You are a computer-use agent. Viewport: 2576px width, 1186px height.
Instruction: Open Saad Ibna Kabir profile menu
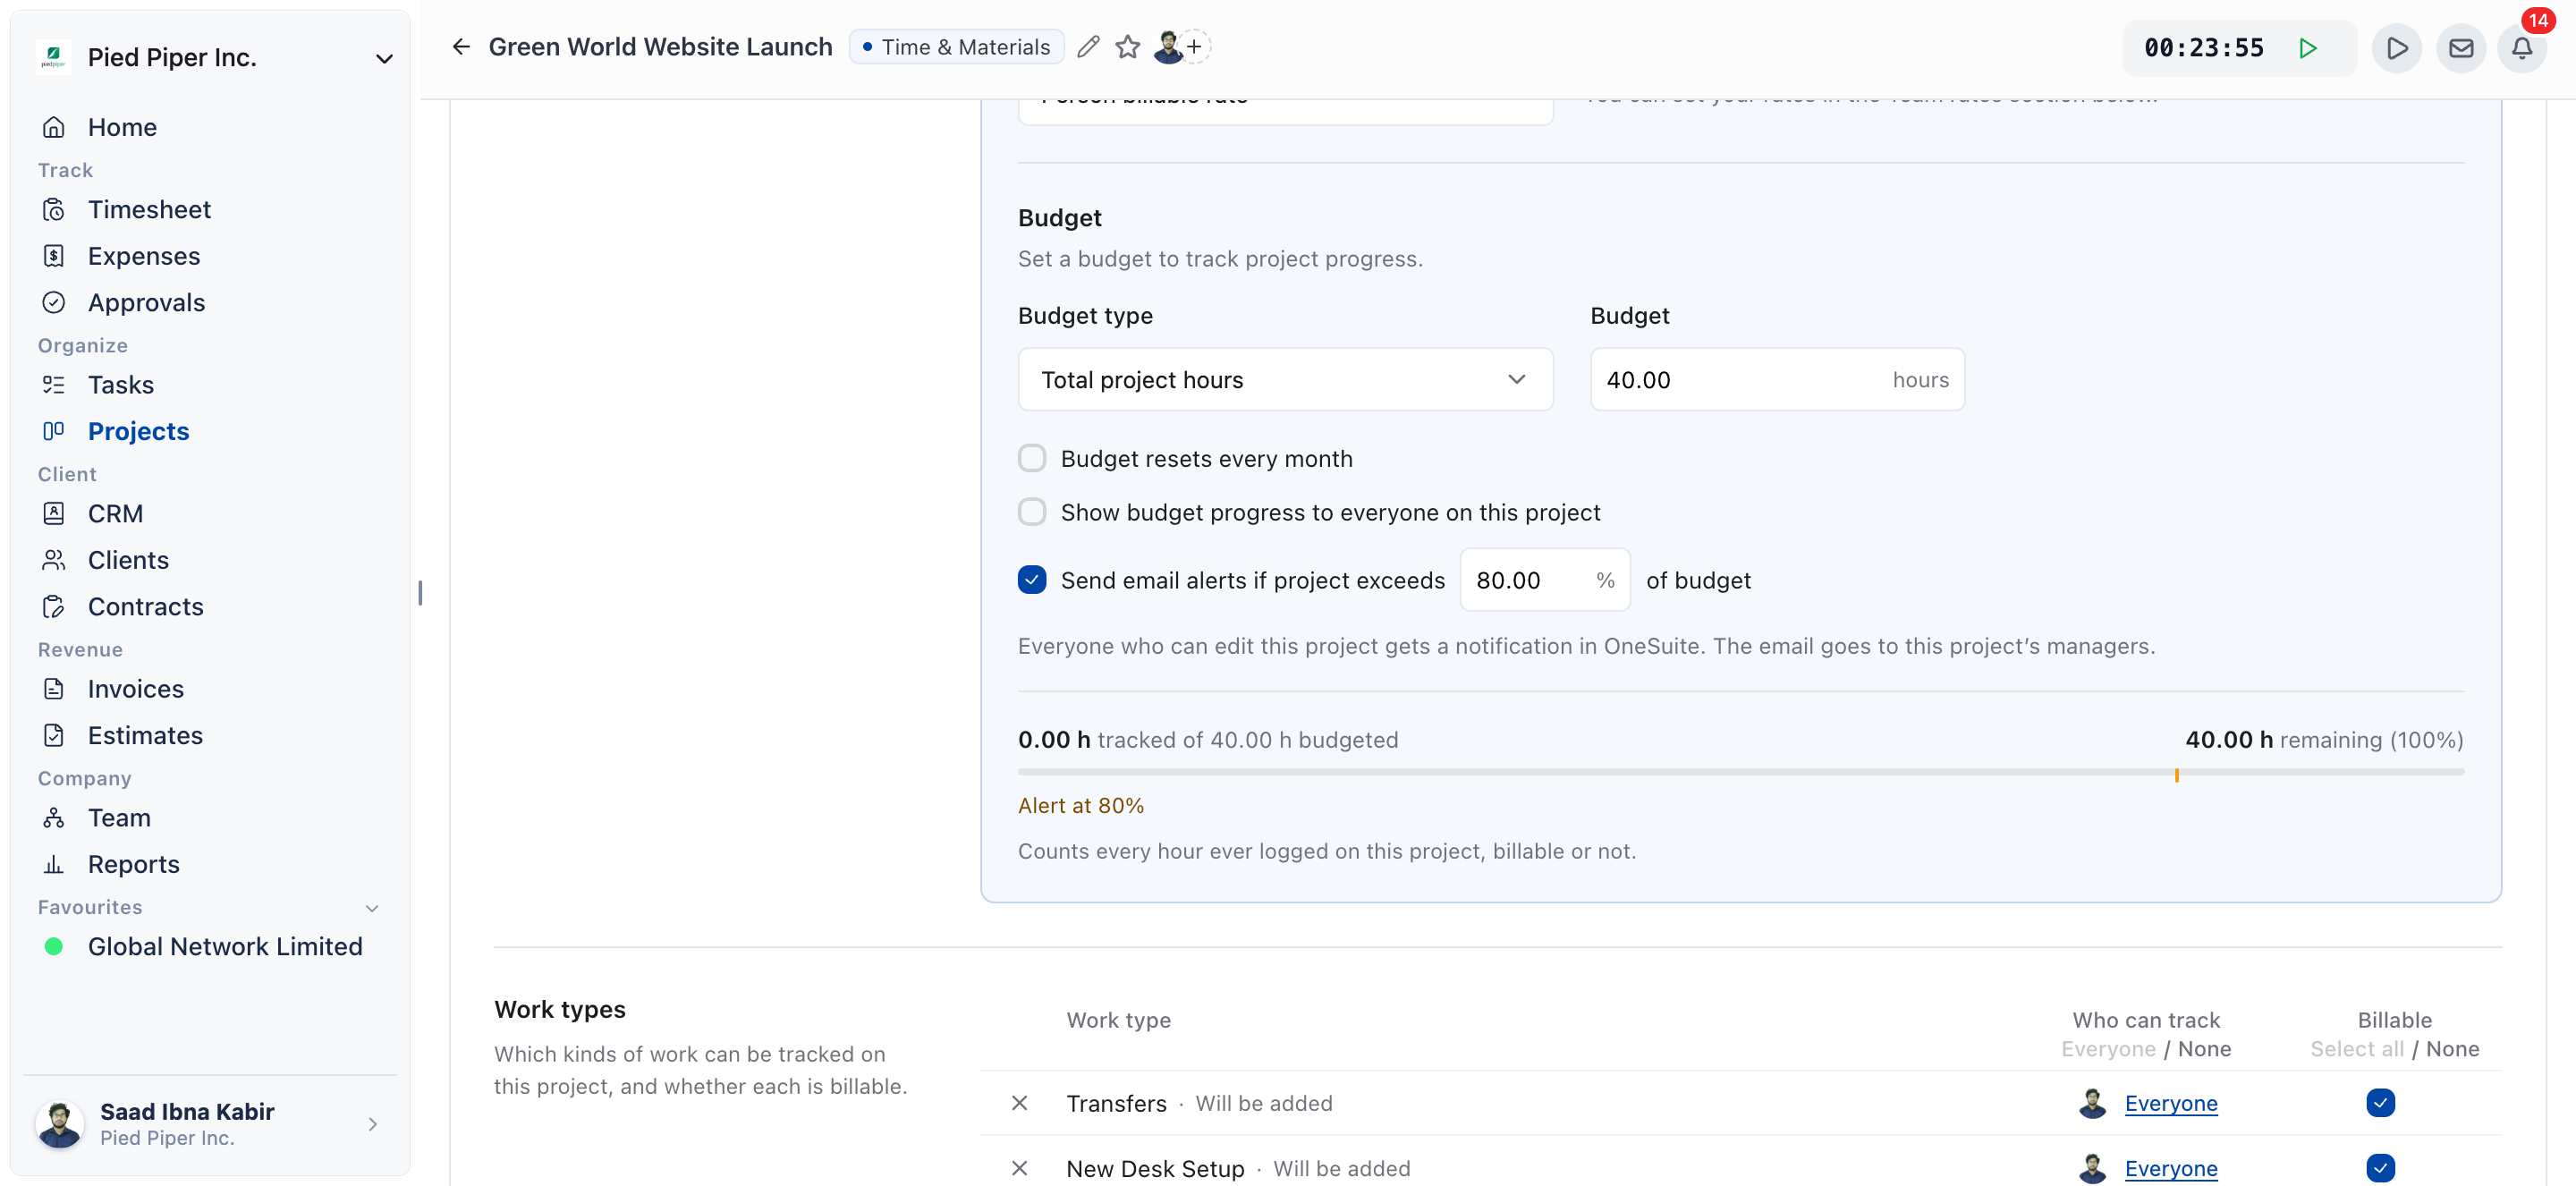pyautogui.click(x=209, y=1124)
